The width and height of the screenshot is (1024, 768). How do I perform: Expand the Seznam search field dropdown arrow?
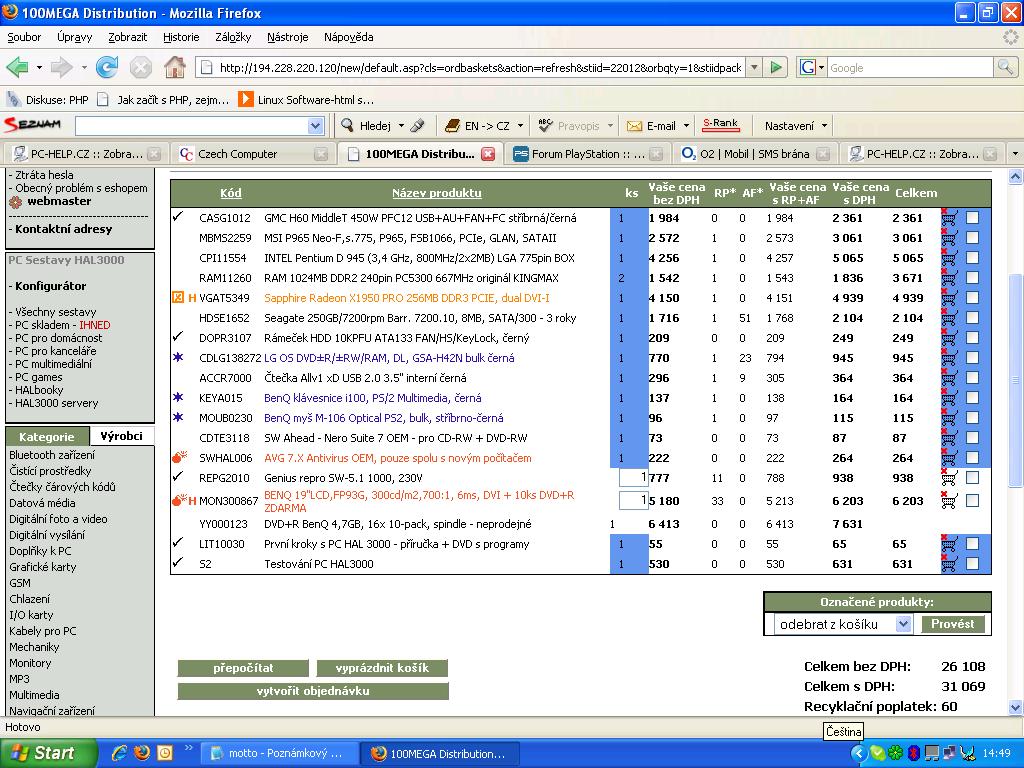[316, 126]
